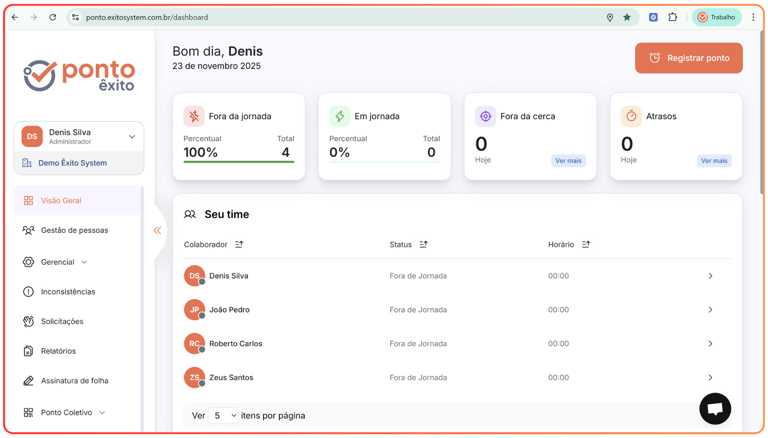Image resolution: width=768 pixels, height=438 pixels.
Task: Collapse the sidebar with double-chevron icon
Action: pos(157,231)
